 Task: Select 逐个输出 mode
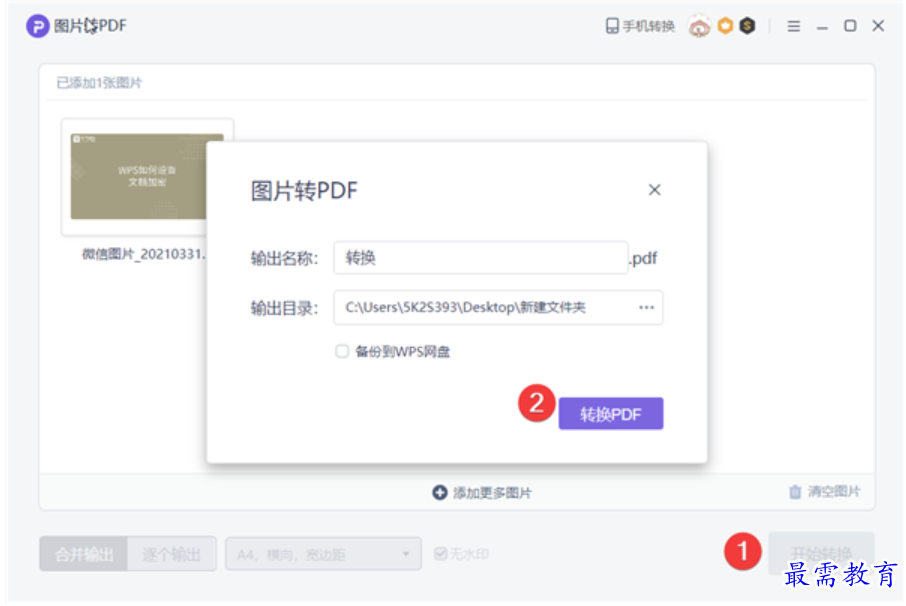(172, 554)
